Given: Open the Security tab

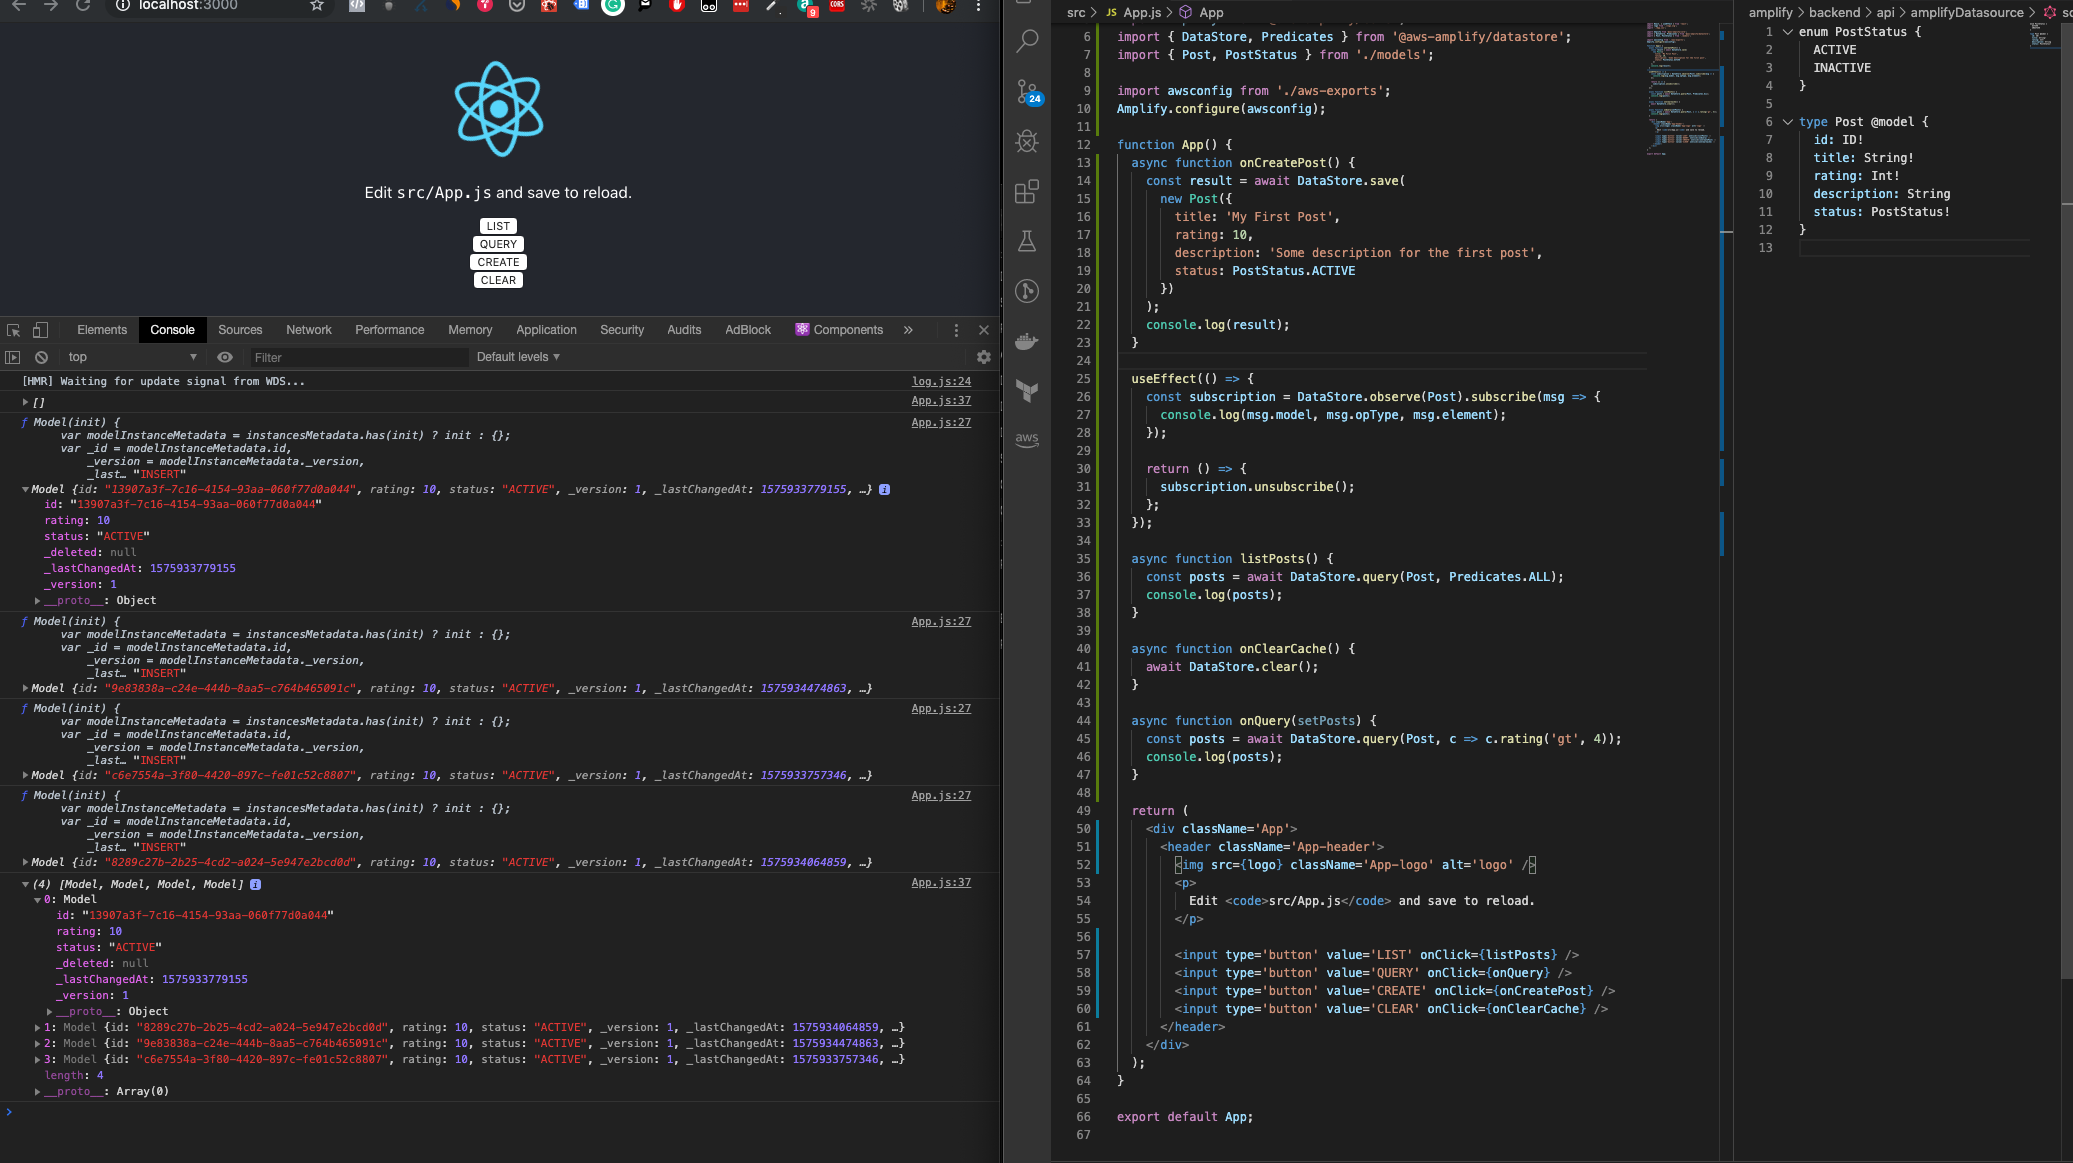Looking at the screenshot, I should click(x=622, y=330).
